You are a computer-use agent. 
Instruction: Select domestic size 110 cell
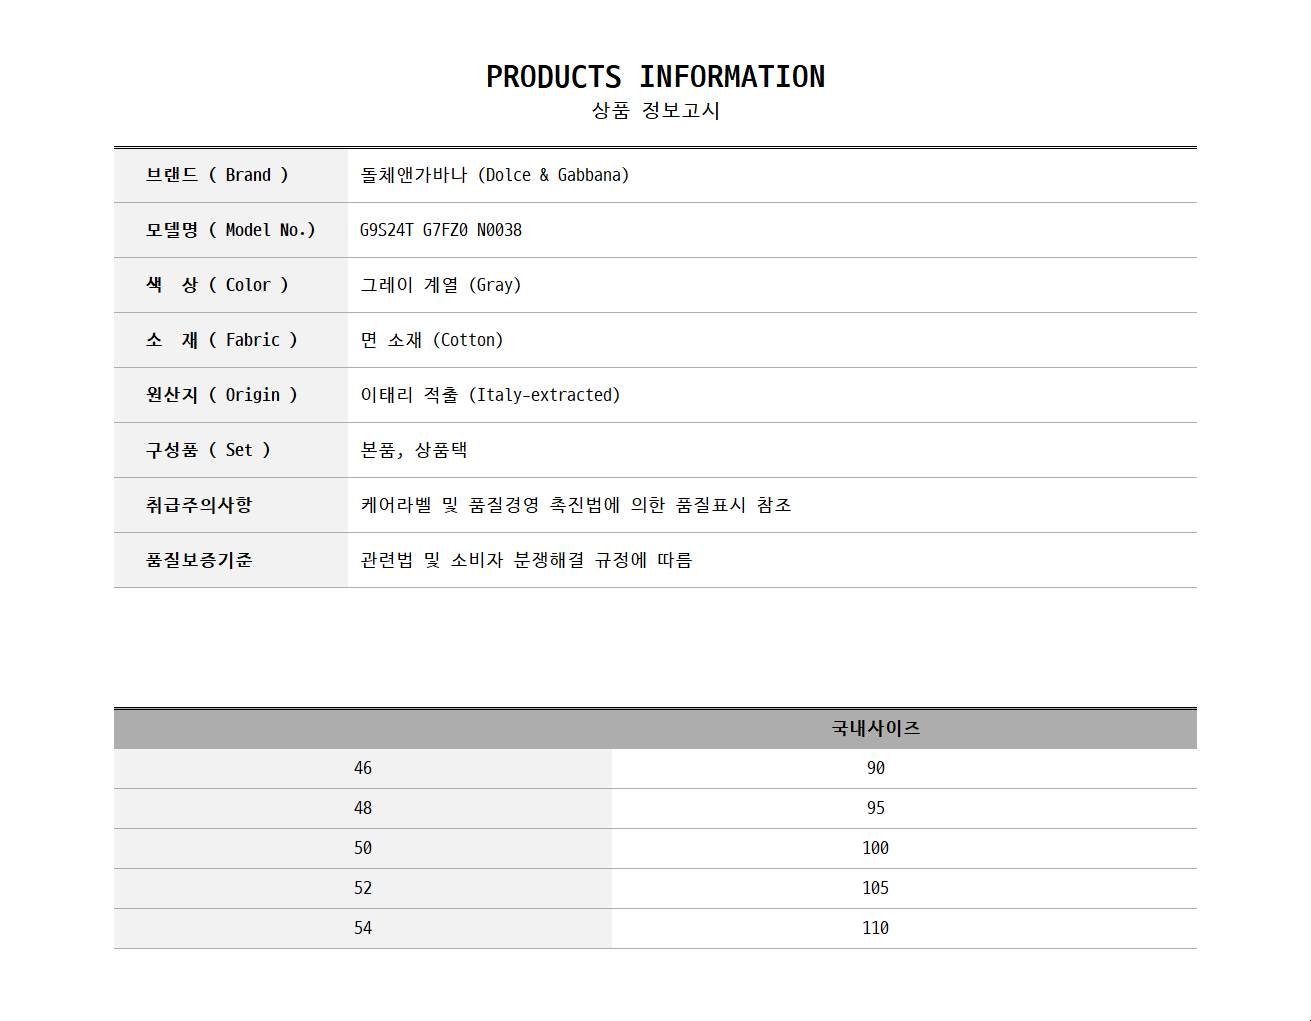pyautogui.click(x=875, y=928)
